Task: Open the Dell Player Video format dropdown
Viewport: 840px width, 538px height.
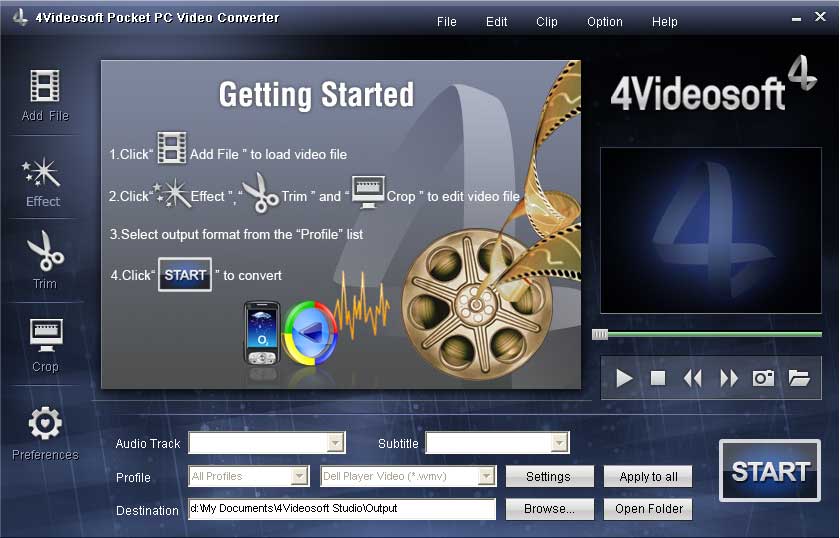Action: click(487, 476)
